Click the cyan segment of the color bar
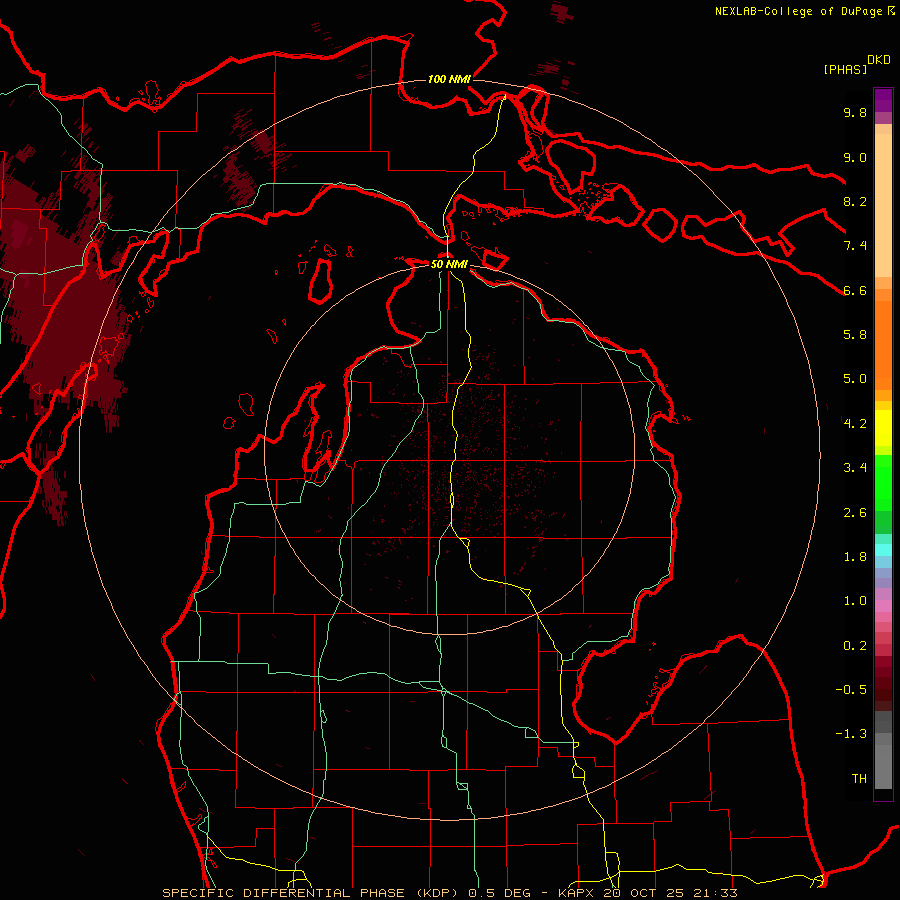This screenshot has height=900, width=900. click(x=883, y=550)
